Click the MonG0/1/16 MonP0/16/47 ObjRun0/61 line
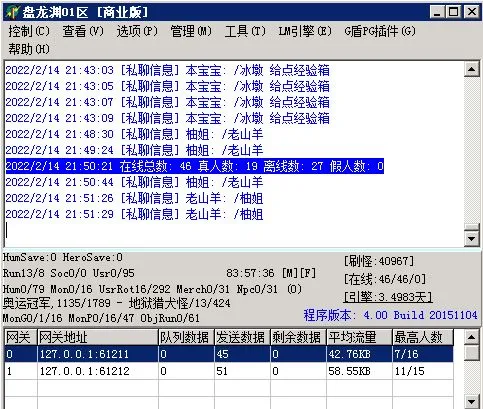 tap(101, 318)
